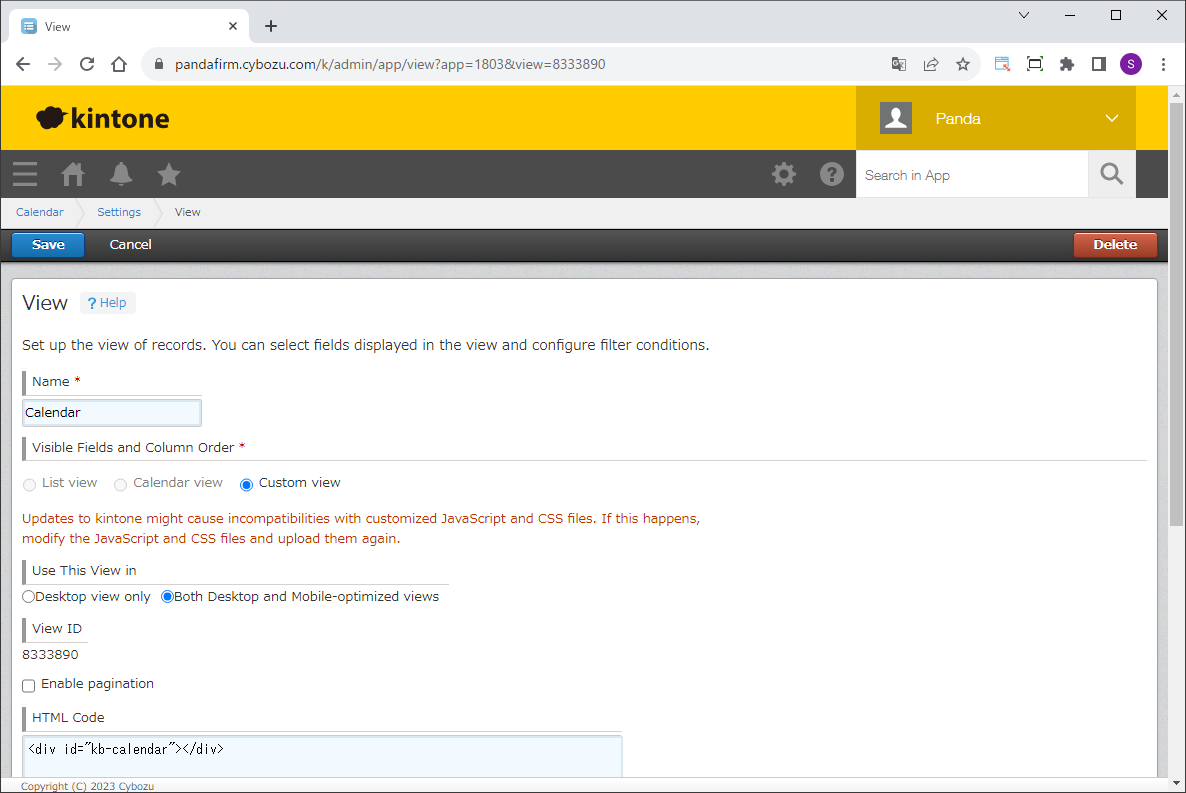
Task: Open notifications bell icon
Action: click(121, 174)
